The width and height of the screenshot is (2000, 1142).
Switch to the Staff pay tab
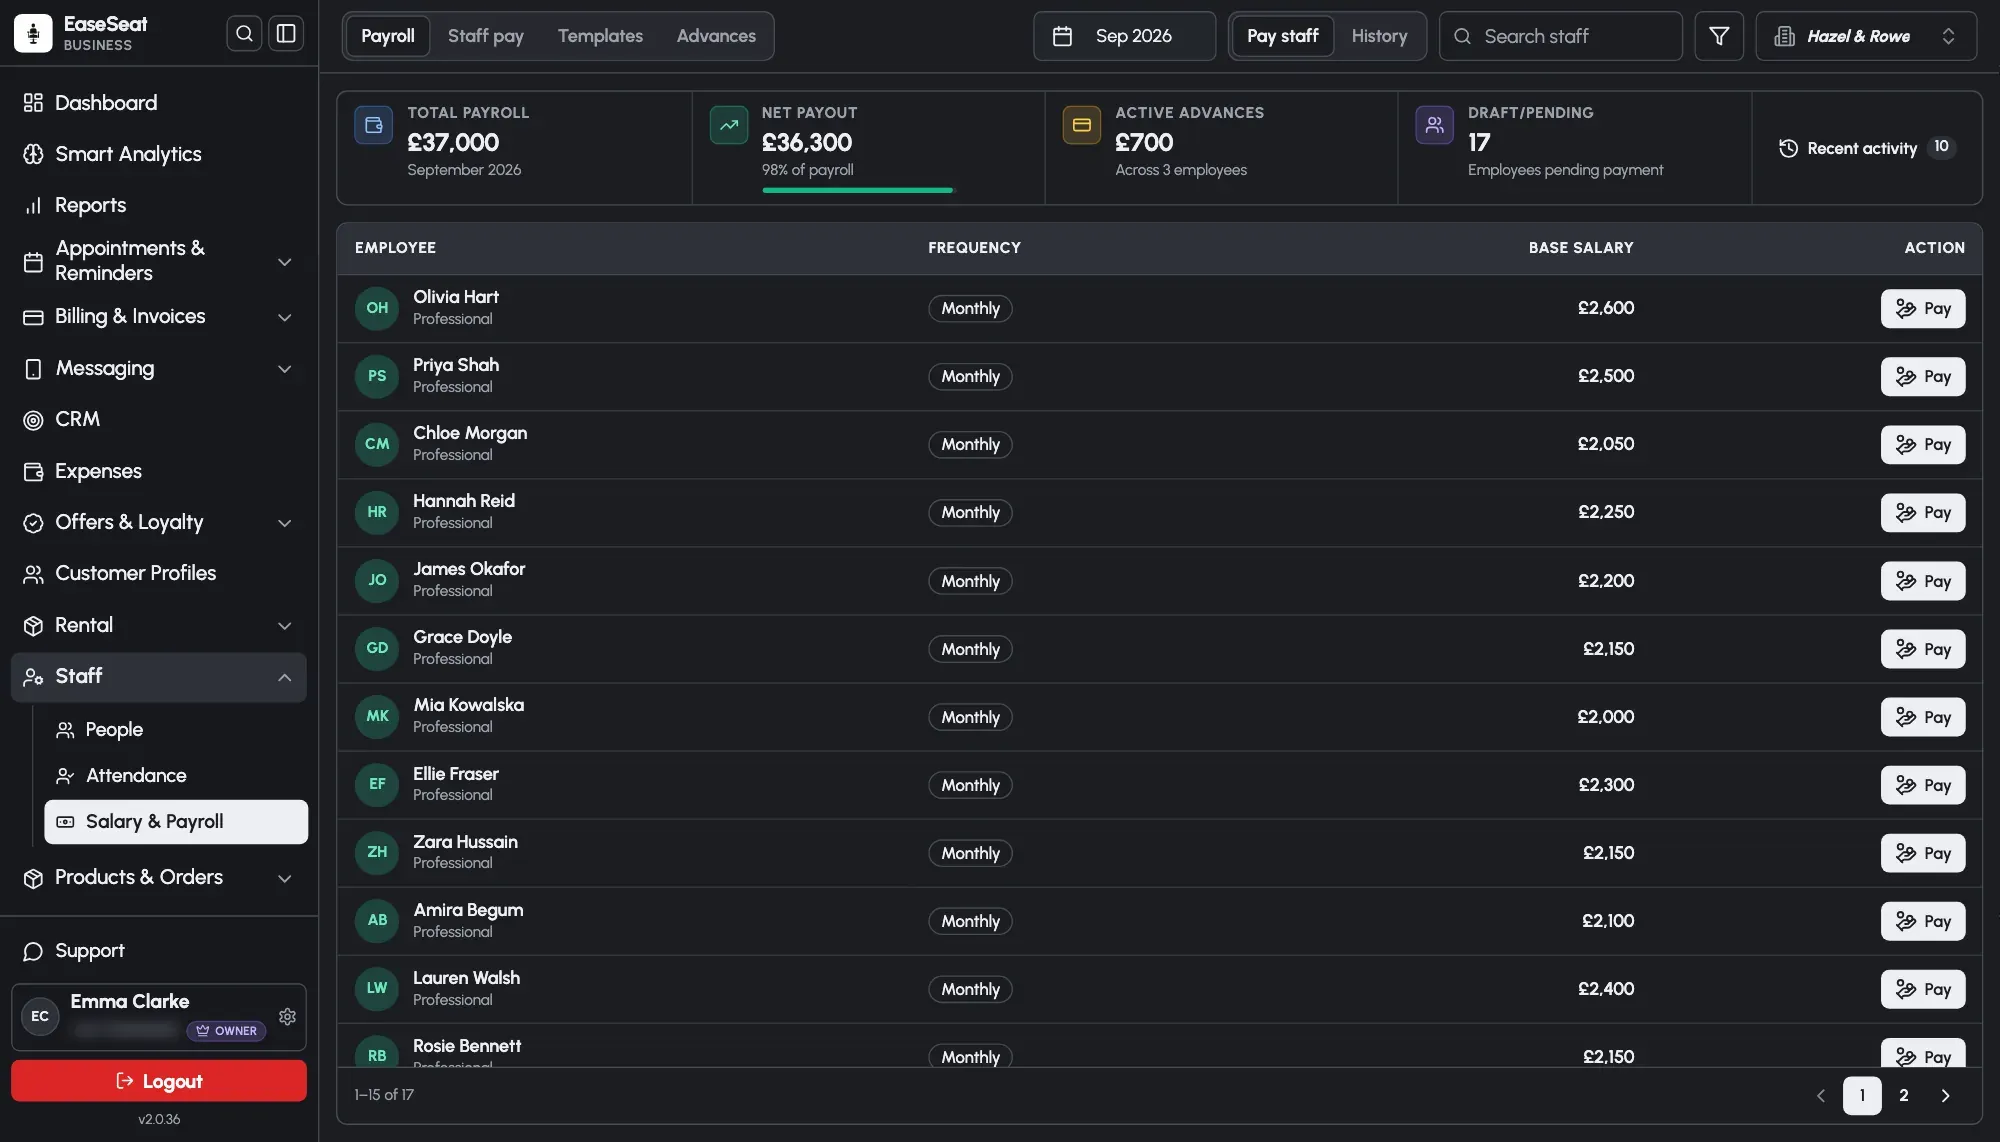click(485, 36)
